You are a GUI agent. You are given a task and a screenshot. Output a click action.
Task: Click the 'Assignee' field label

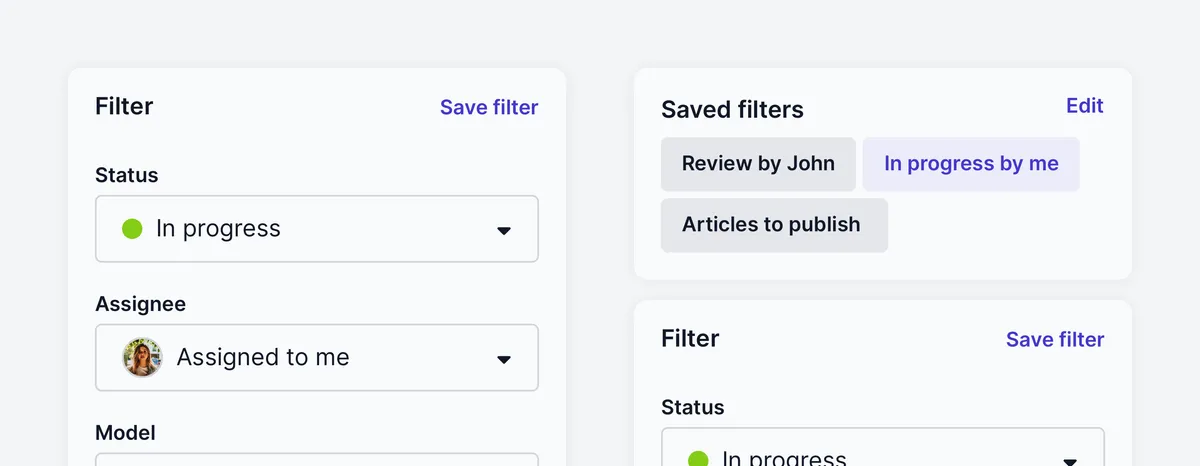pos(140,304)
